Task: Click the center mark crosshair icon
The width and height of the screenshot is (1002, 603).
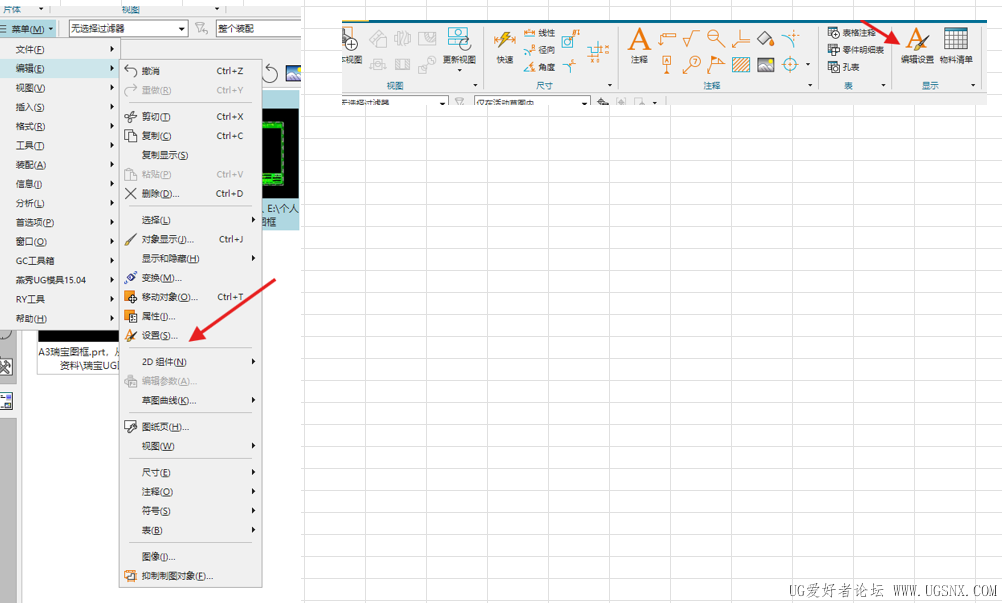Action: [790, 65]
